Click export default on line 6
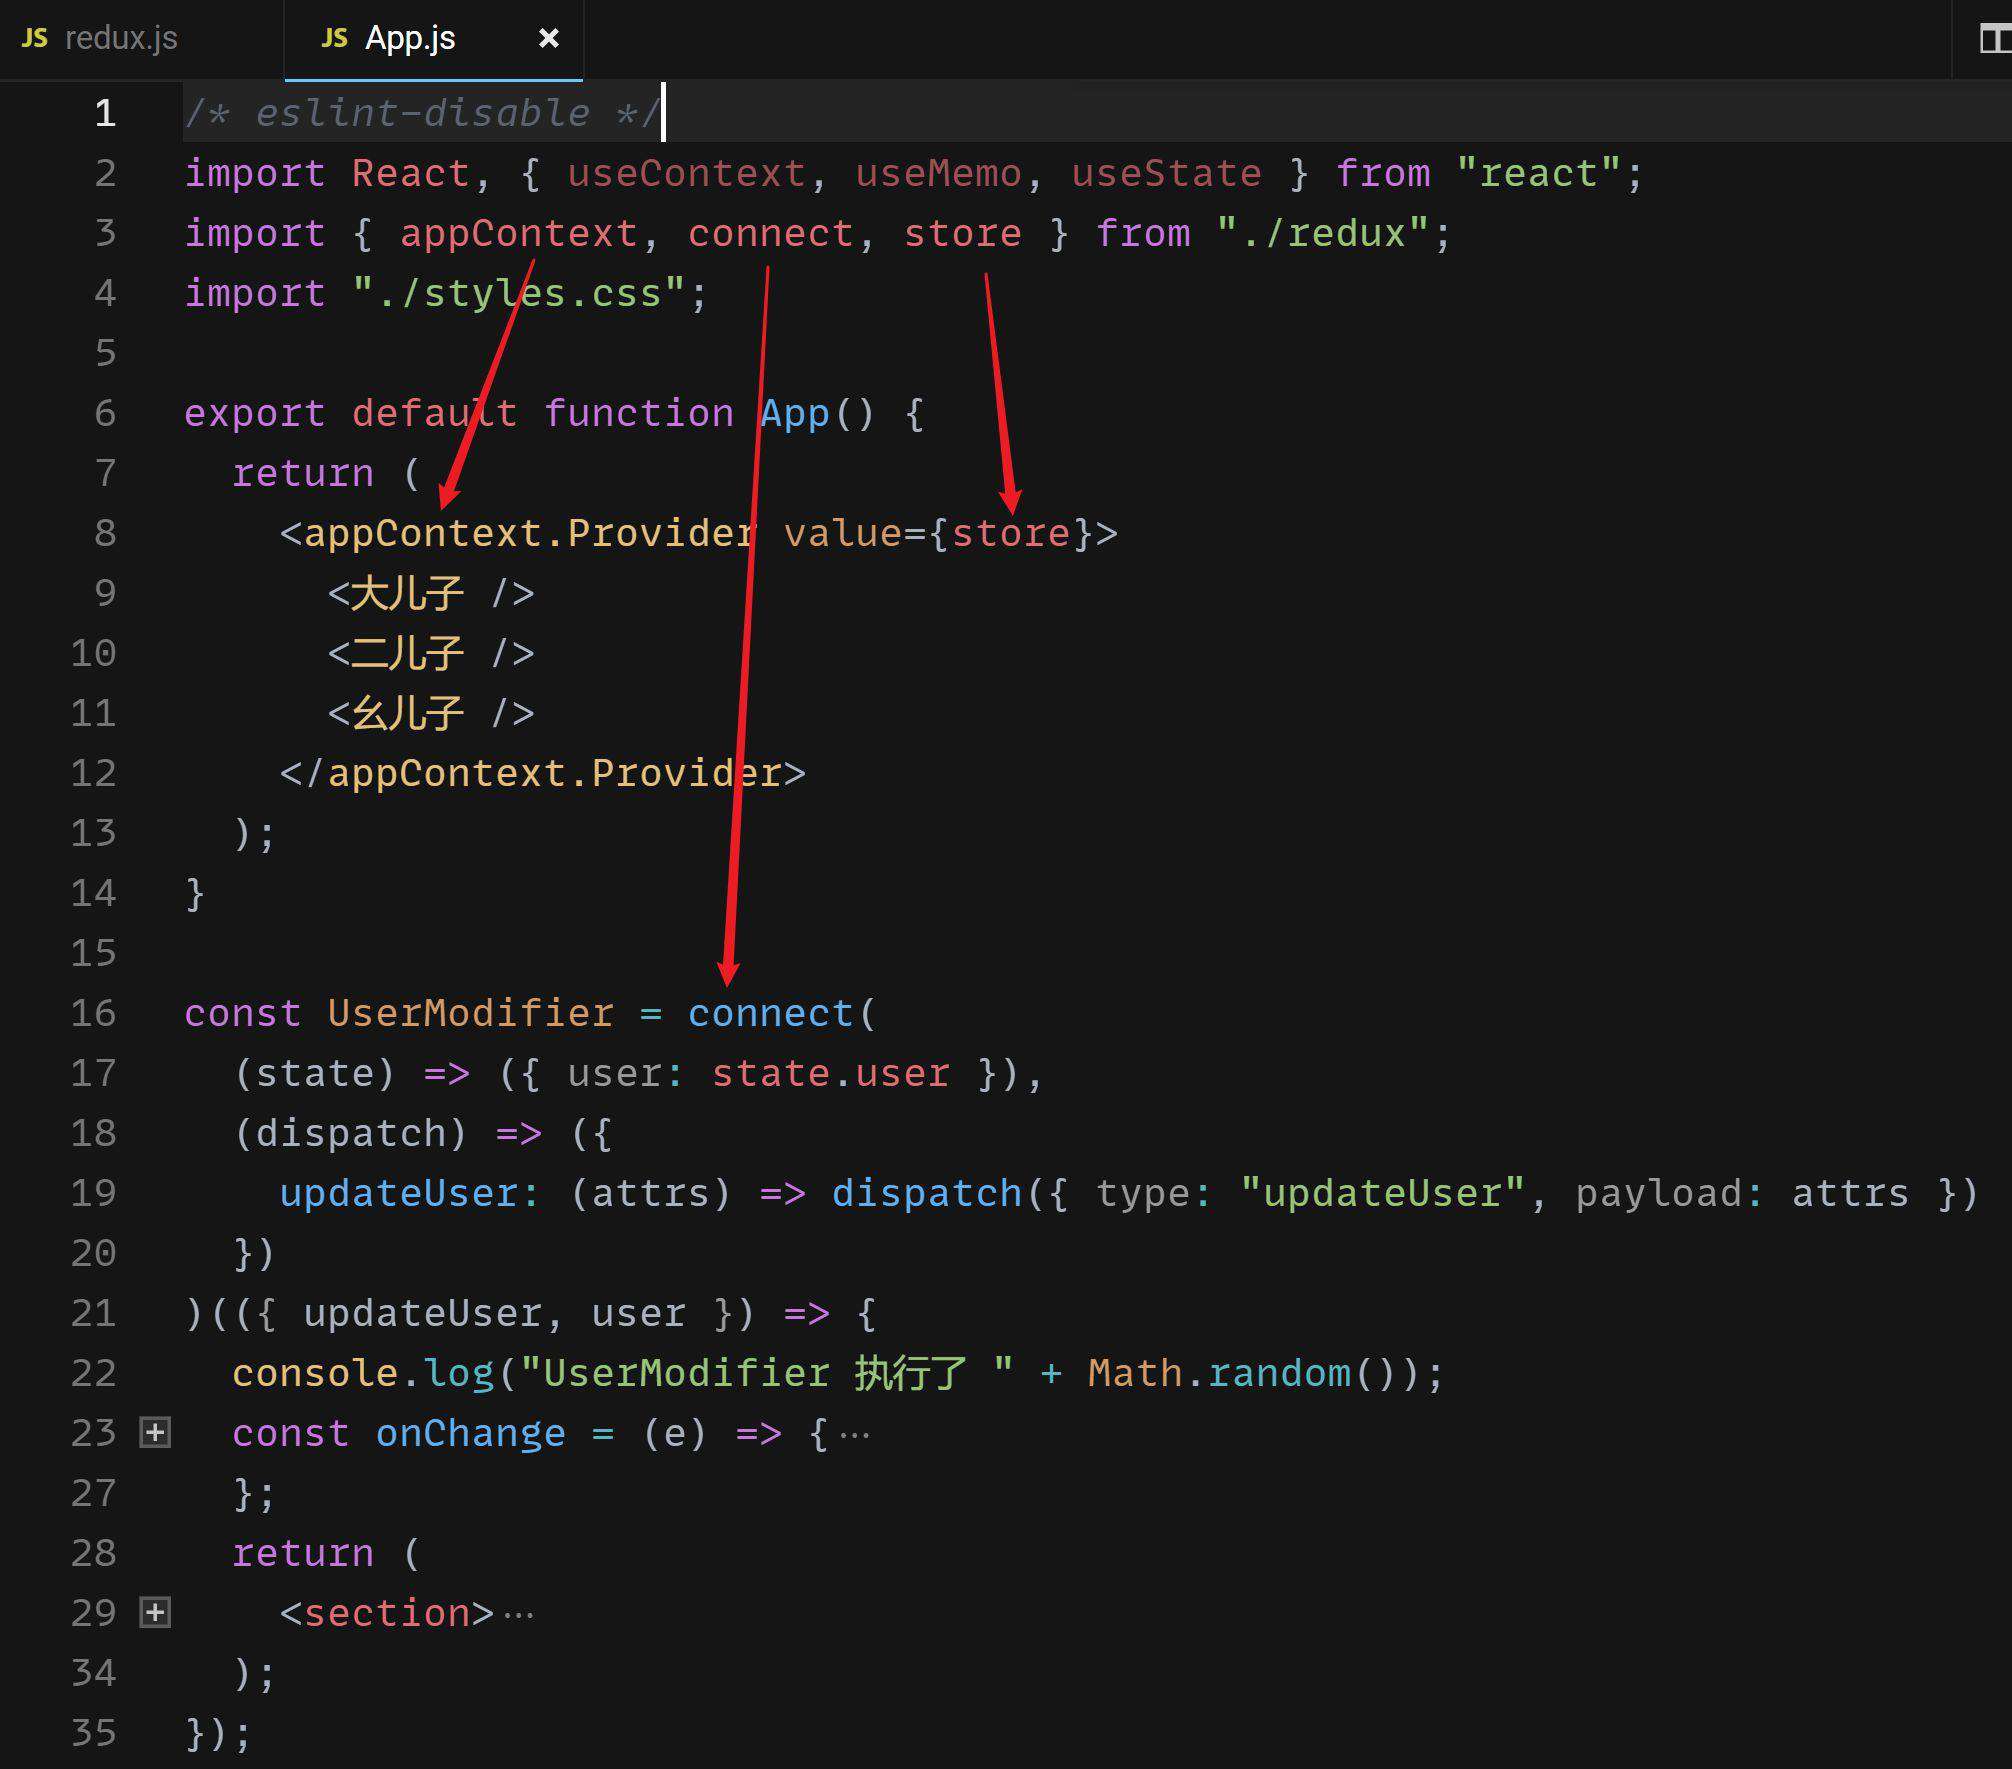This screenshot has width=2012, height=1769. pos(351,413)
